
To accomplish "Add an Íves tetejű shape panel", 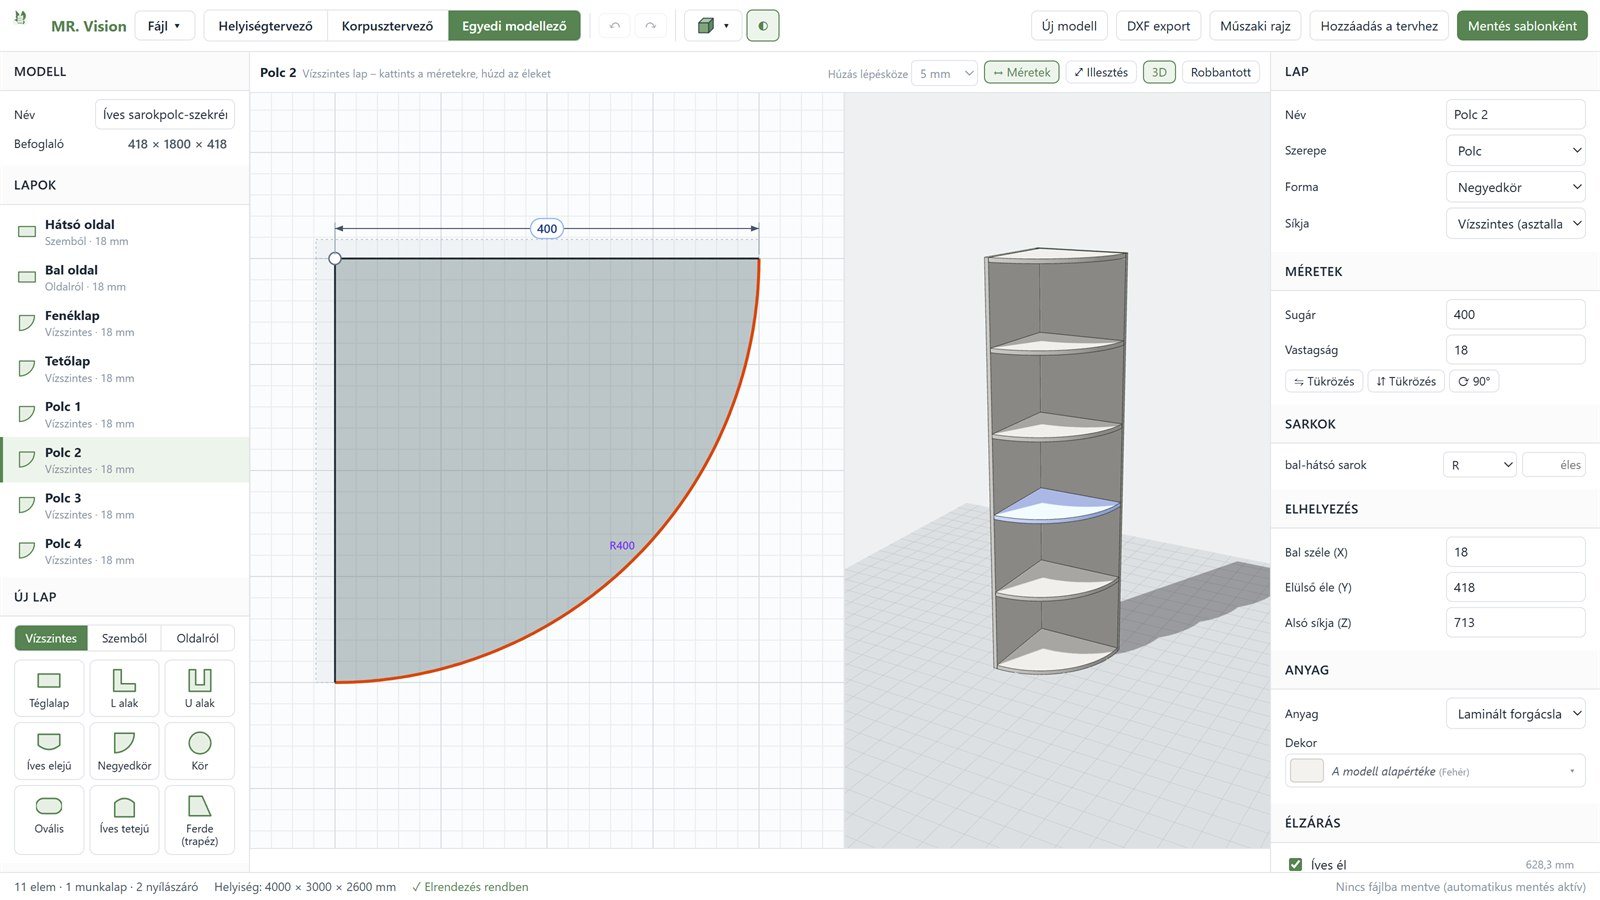I will (124, 820).
